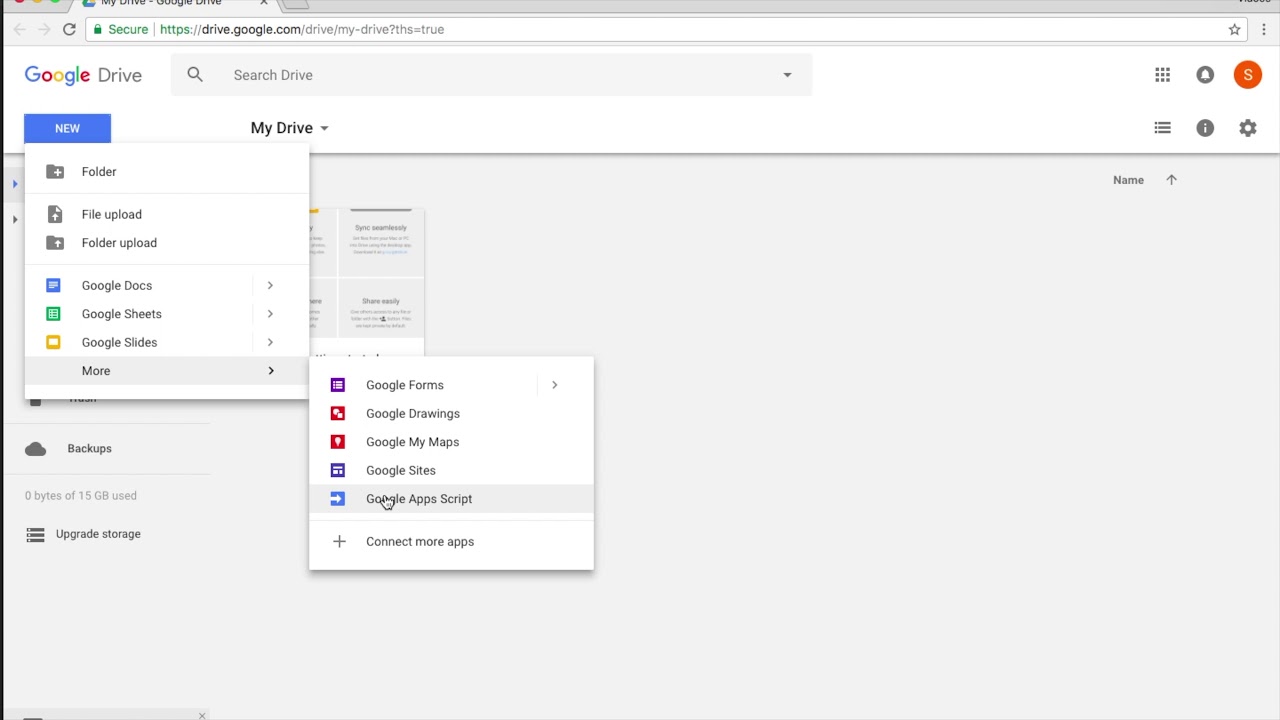Click the Google Drawings icon
This screenshot has height=720, width=1280.
click(x=338, y=413)
